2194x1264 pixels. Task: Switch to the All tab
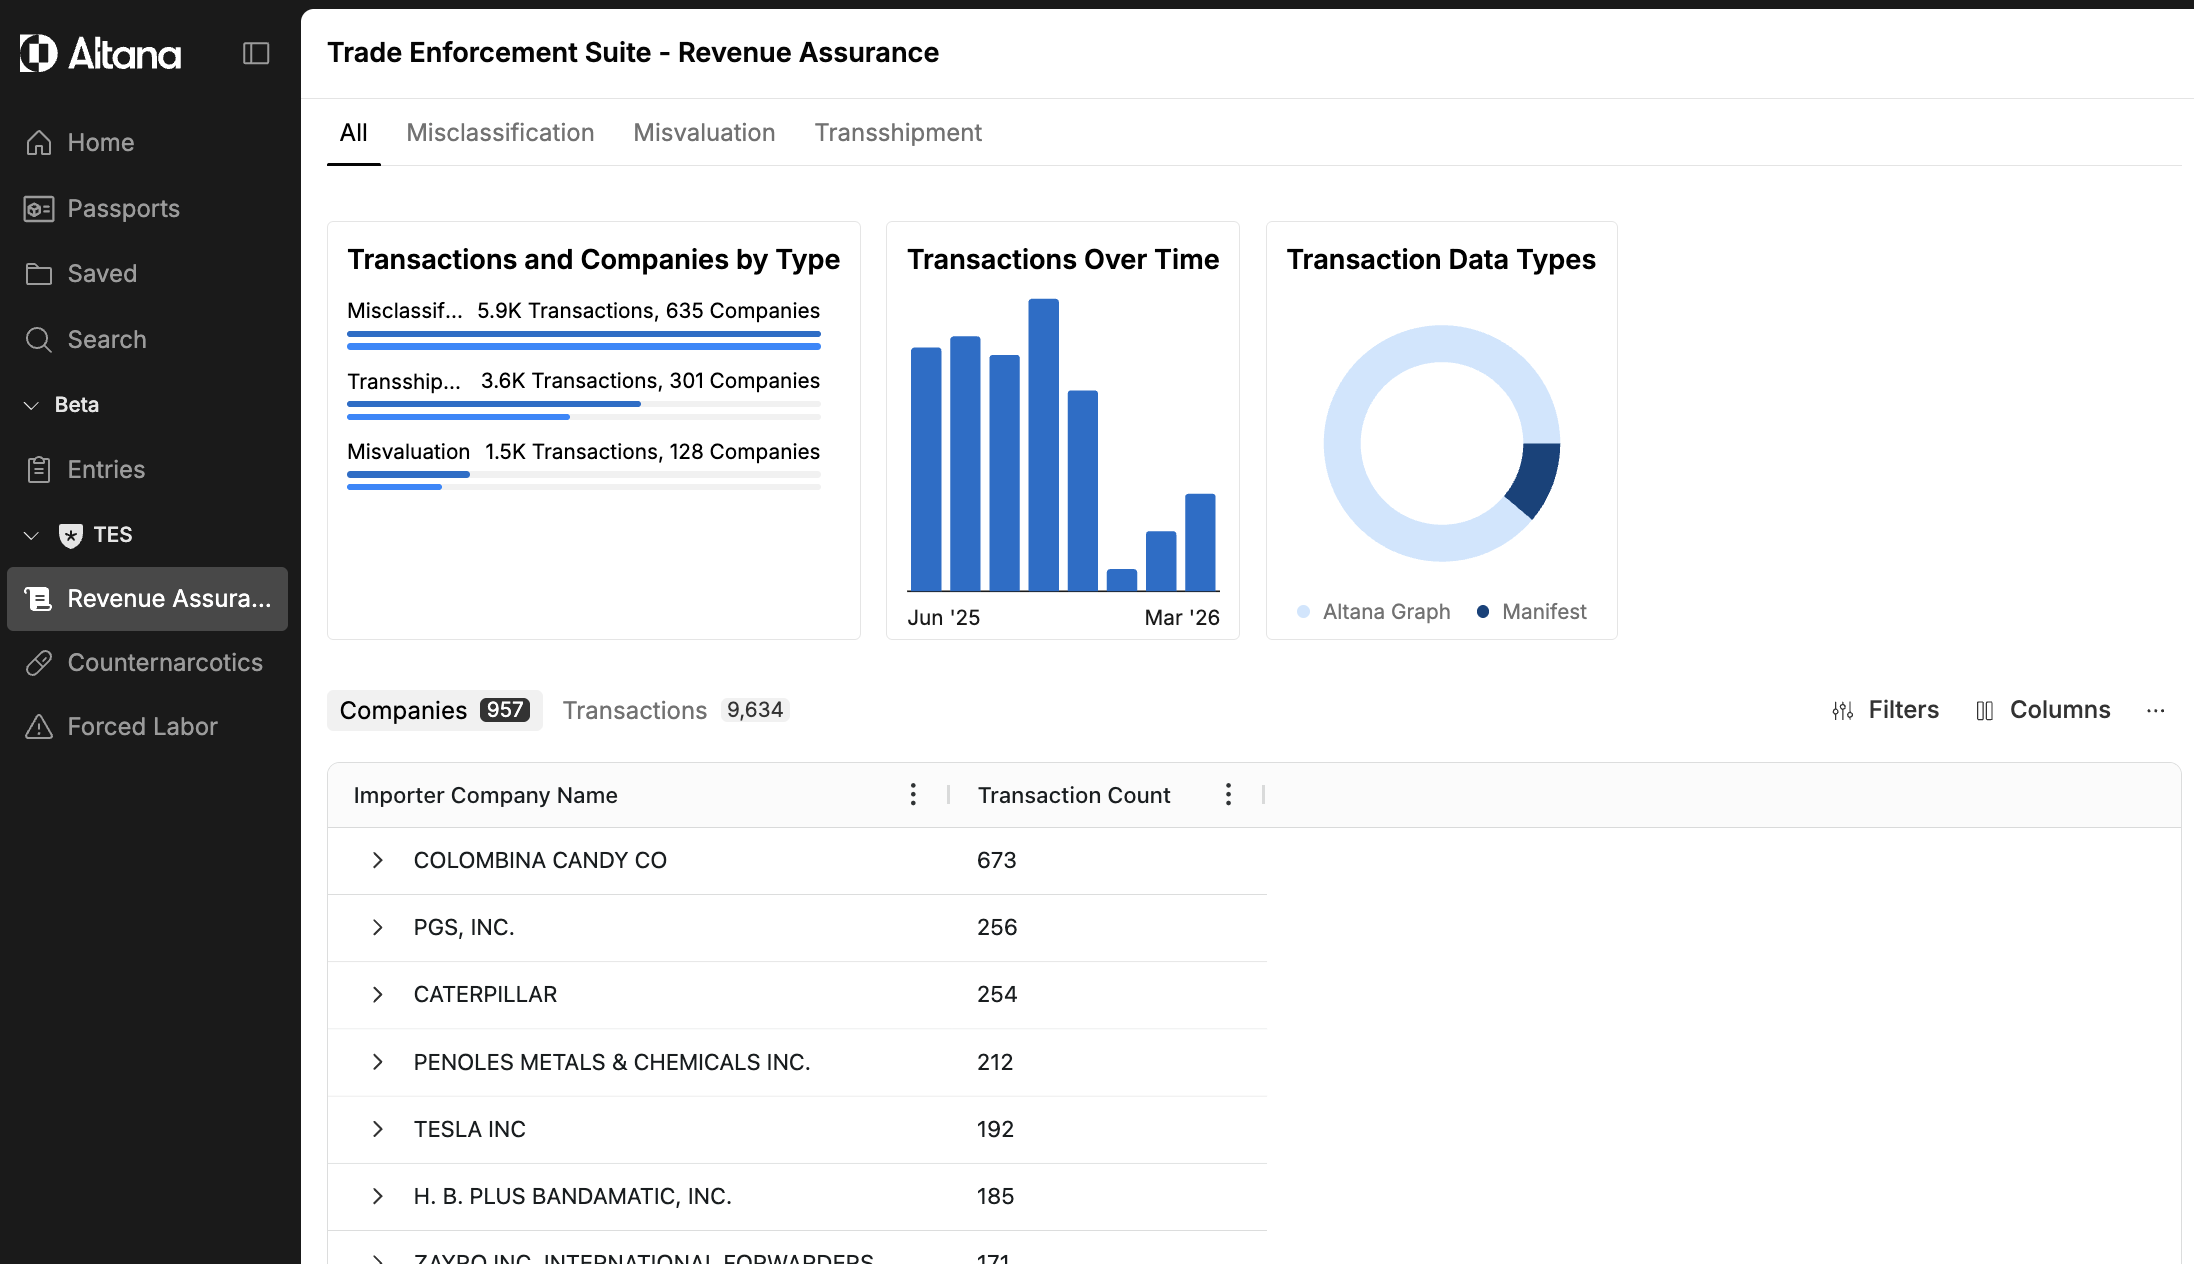click(x=353, y=133)
